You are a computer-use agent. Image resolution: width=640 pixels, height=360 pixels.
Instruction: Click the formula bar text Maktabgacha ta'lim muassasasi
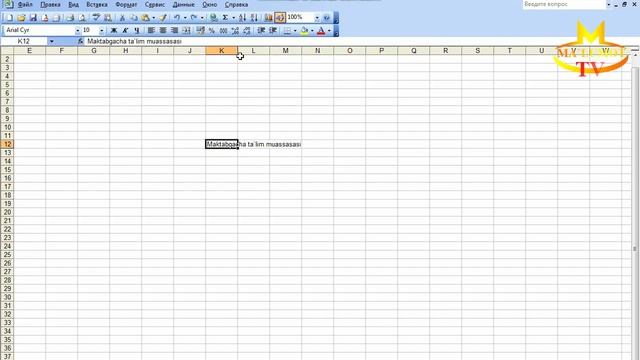pos(134,41)
